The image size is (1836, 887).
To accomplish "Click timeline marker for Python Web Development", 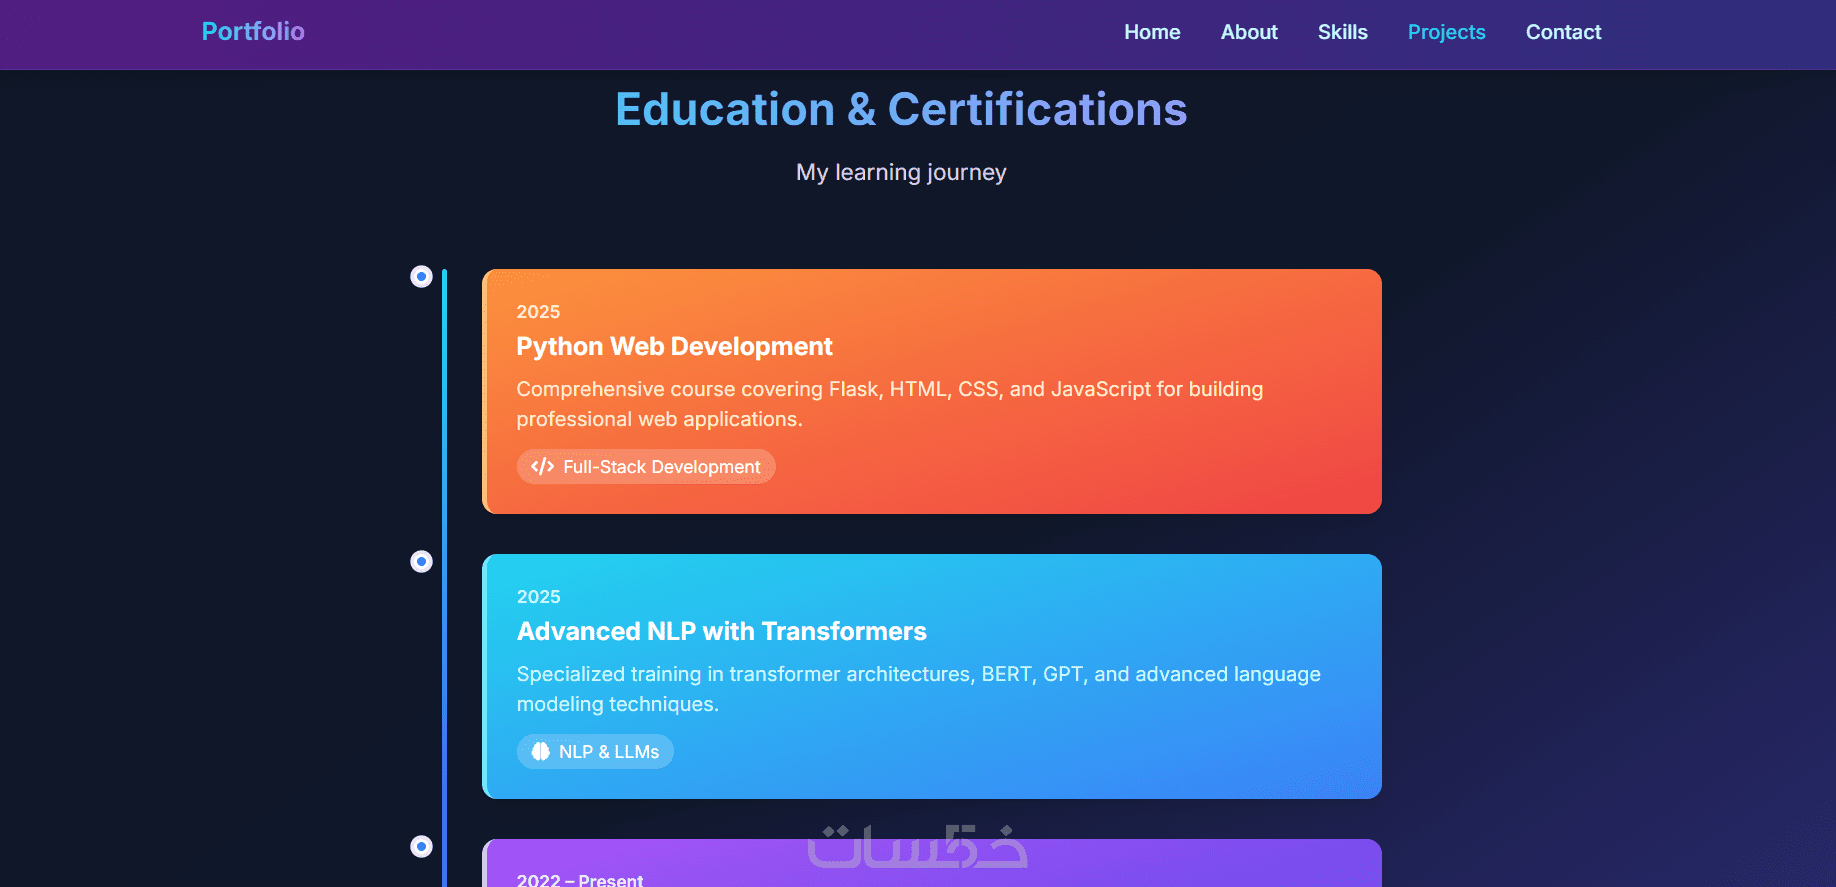I will point(422,276).
